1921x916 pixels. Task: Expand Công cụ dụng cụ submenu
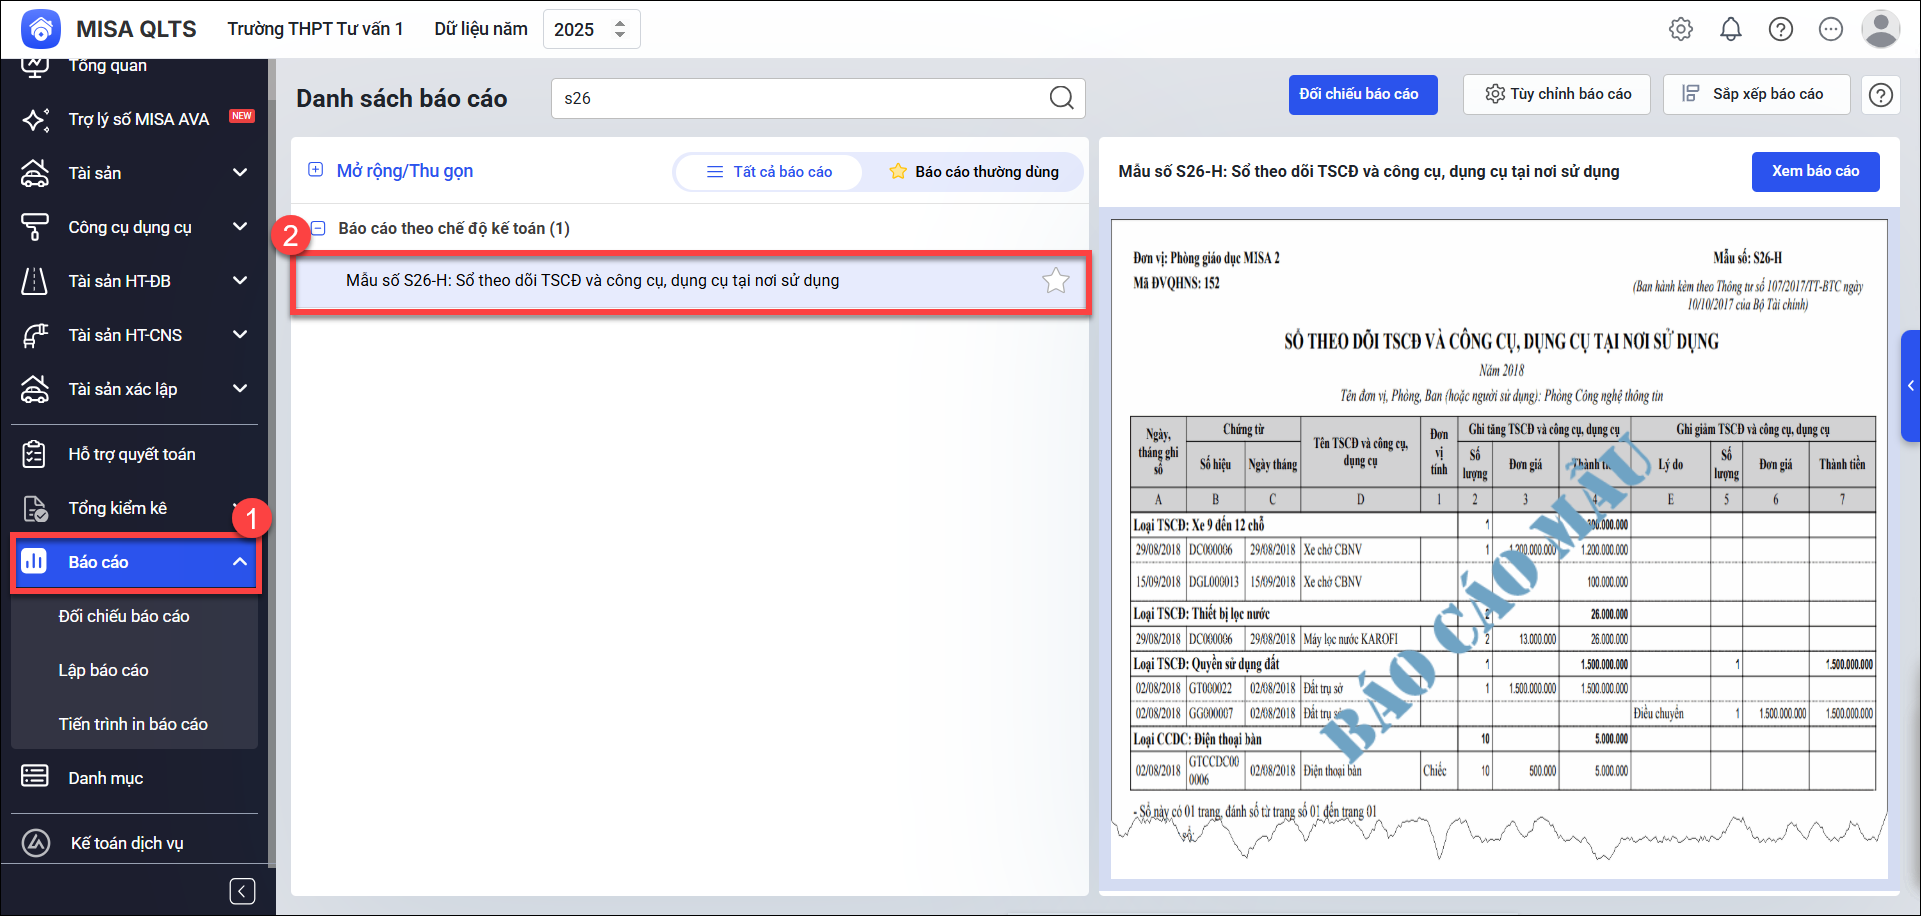[239, 227]
